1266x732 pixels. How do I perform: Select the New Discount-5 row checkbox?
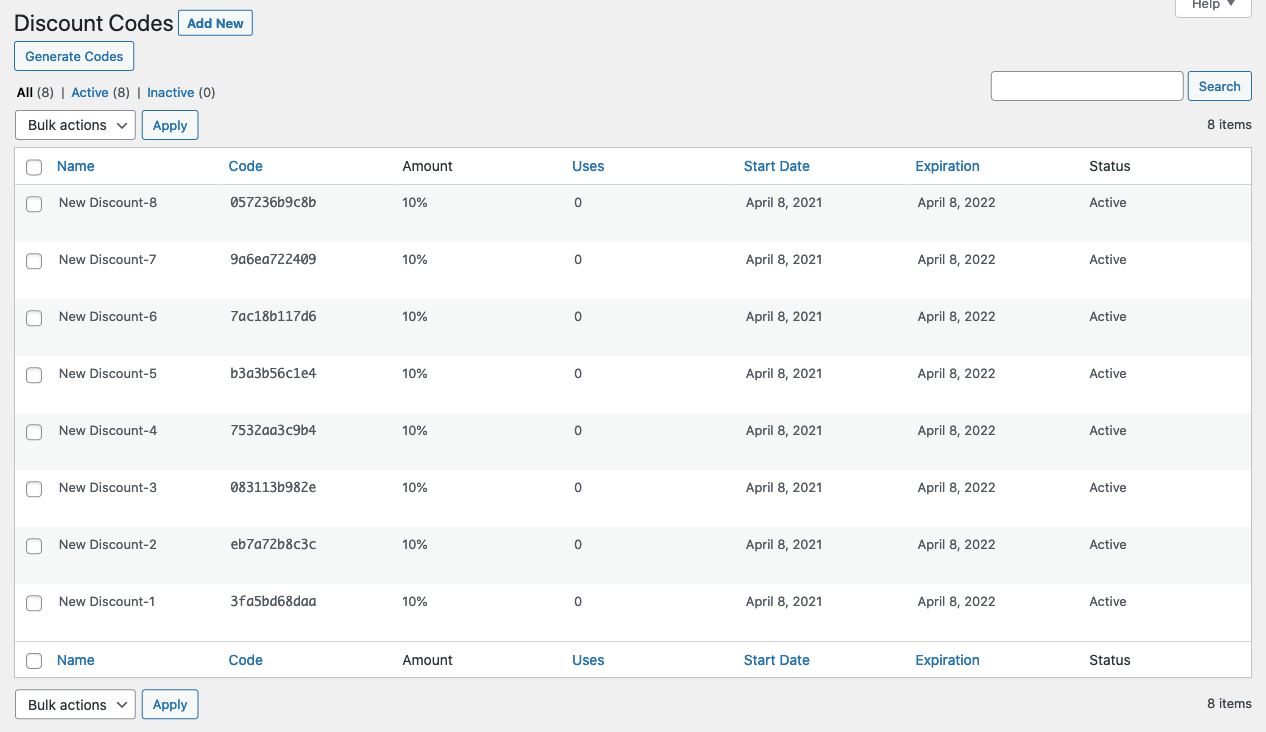[34, 375]
